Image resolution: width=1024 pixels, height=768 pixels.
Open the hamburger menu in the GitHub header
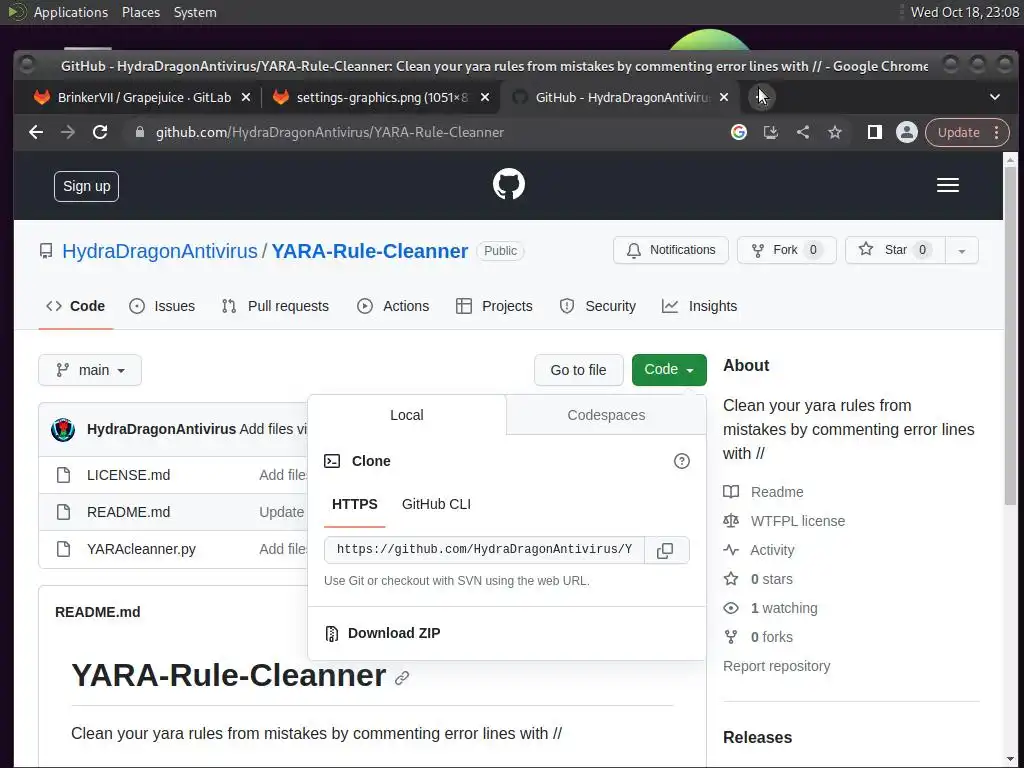click(x=948, y=185)
